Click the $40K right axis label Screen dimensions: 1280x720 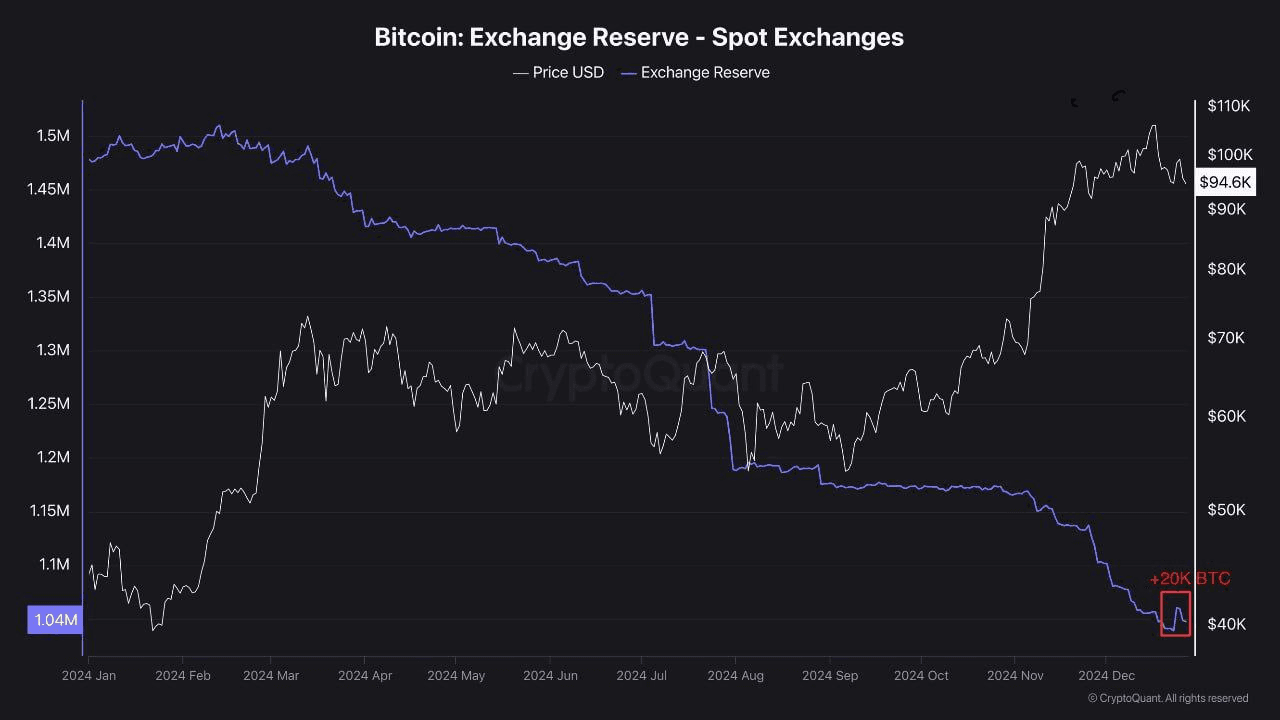click(x=1226, y=624)
